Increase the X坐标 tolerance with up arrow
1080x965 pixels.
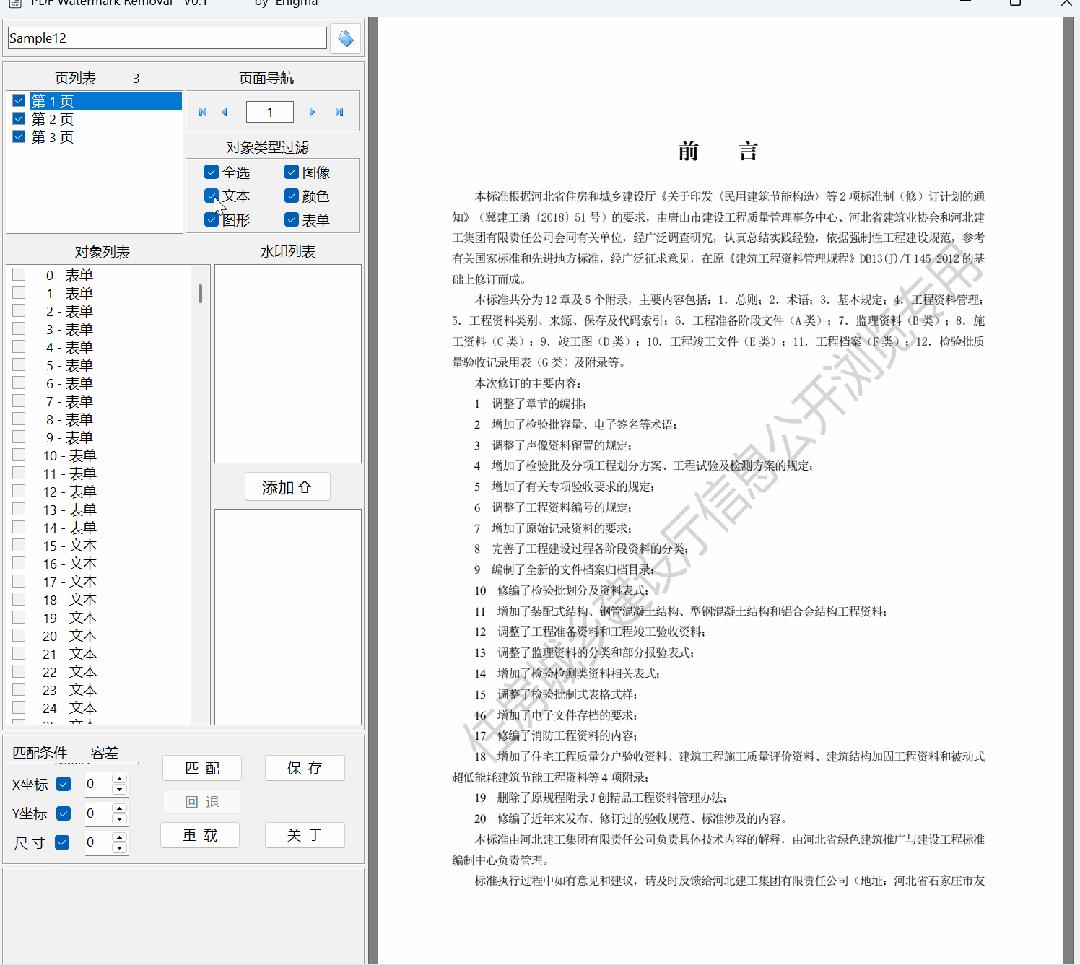click(x=120, y=779)
